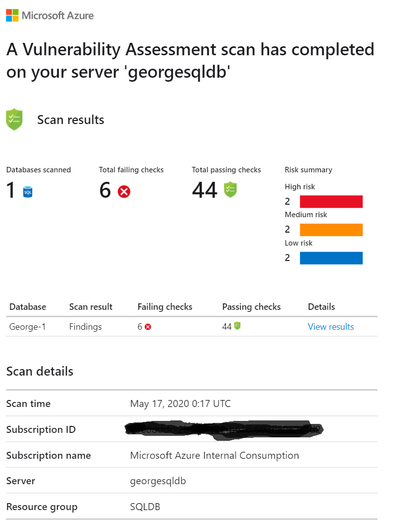
Task: Click the Passing checks column header
Action: coord(251,307)
